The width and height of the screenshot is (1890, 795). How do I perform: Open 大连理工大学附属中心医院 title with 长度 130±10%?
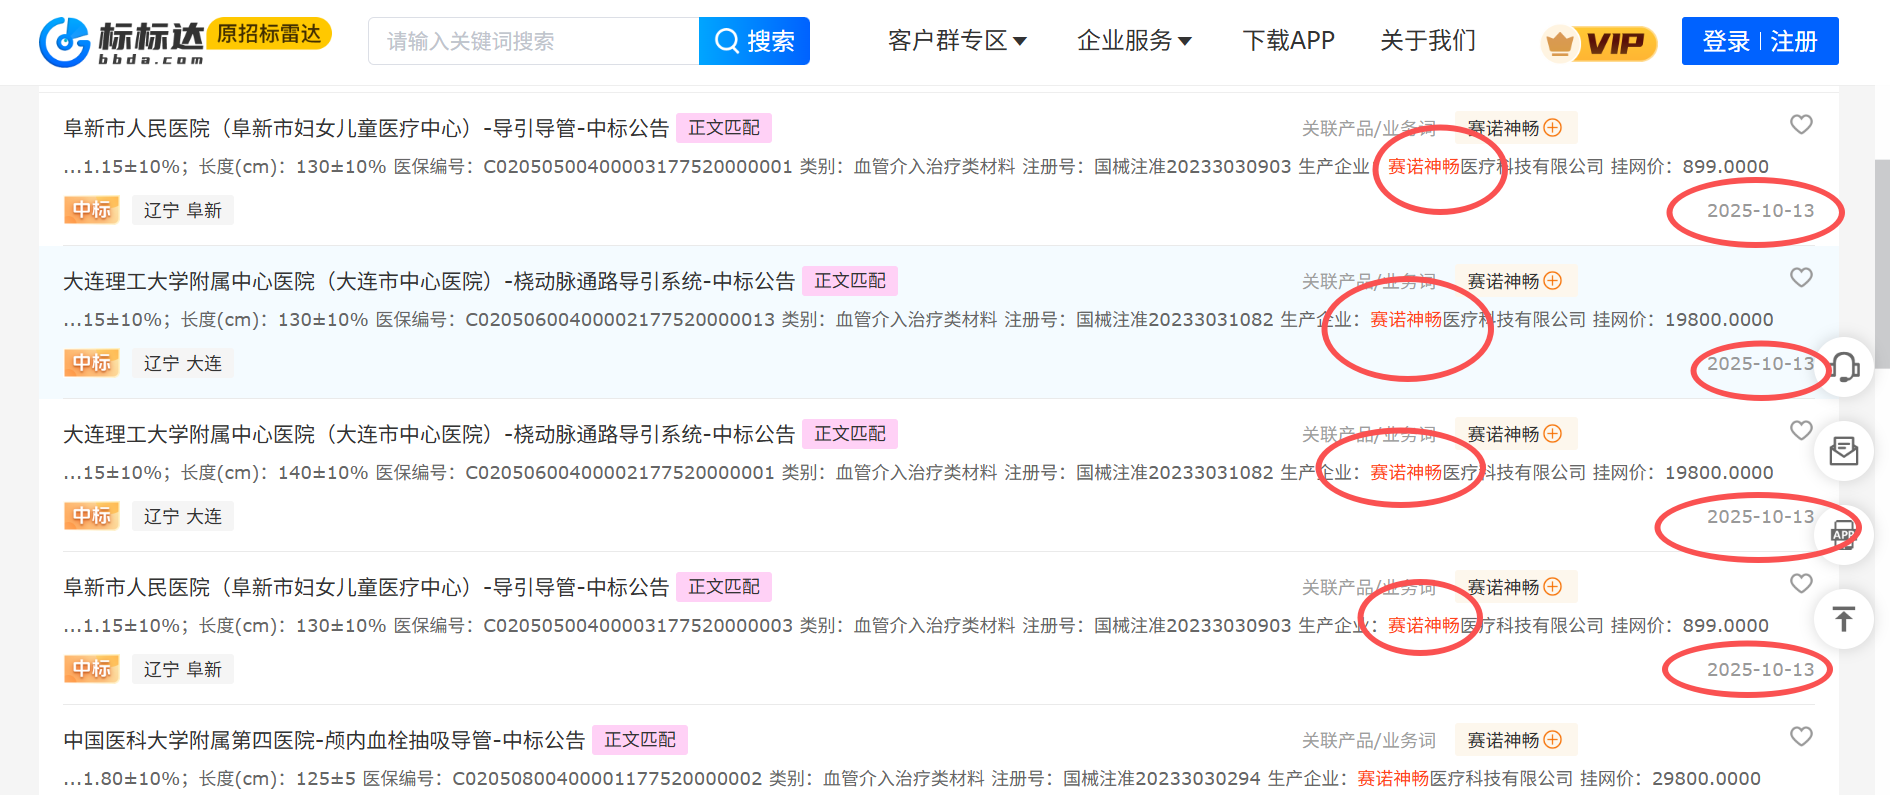429,281
